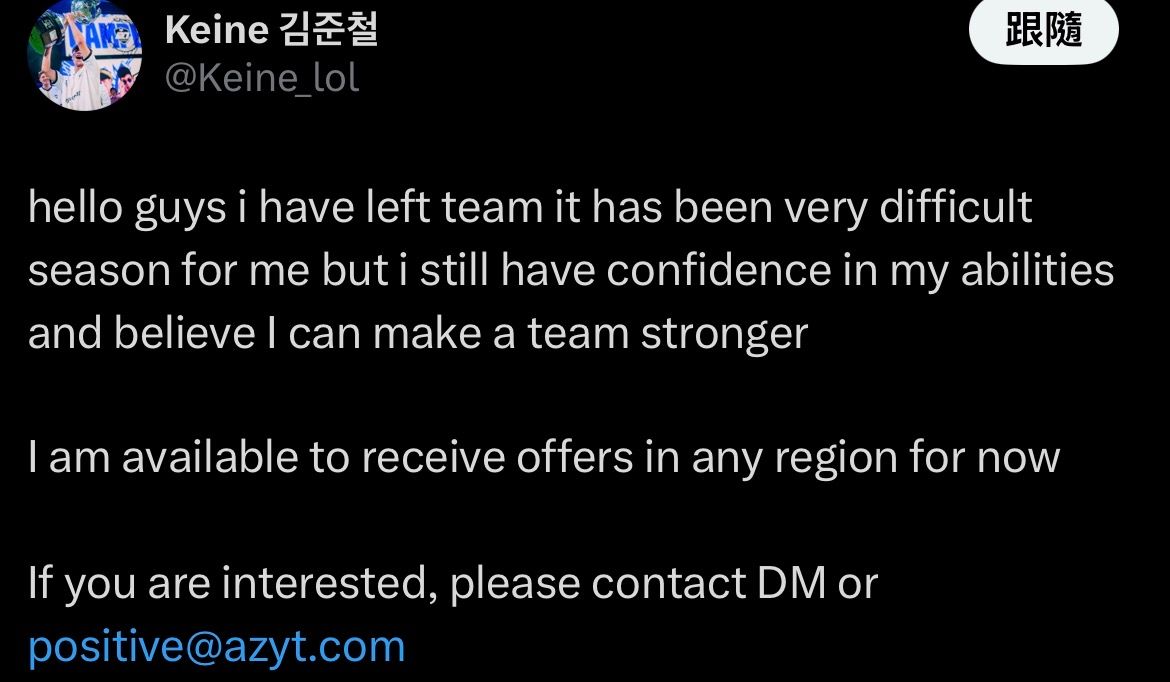Viewport: 1170px width, 682px height.
Task: Click the line starting "season for me"
Action: click(x=570, y=271)
